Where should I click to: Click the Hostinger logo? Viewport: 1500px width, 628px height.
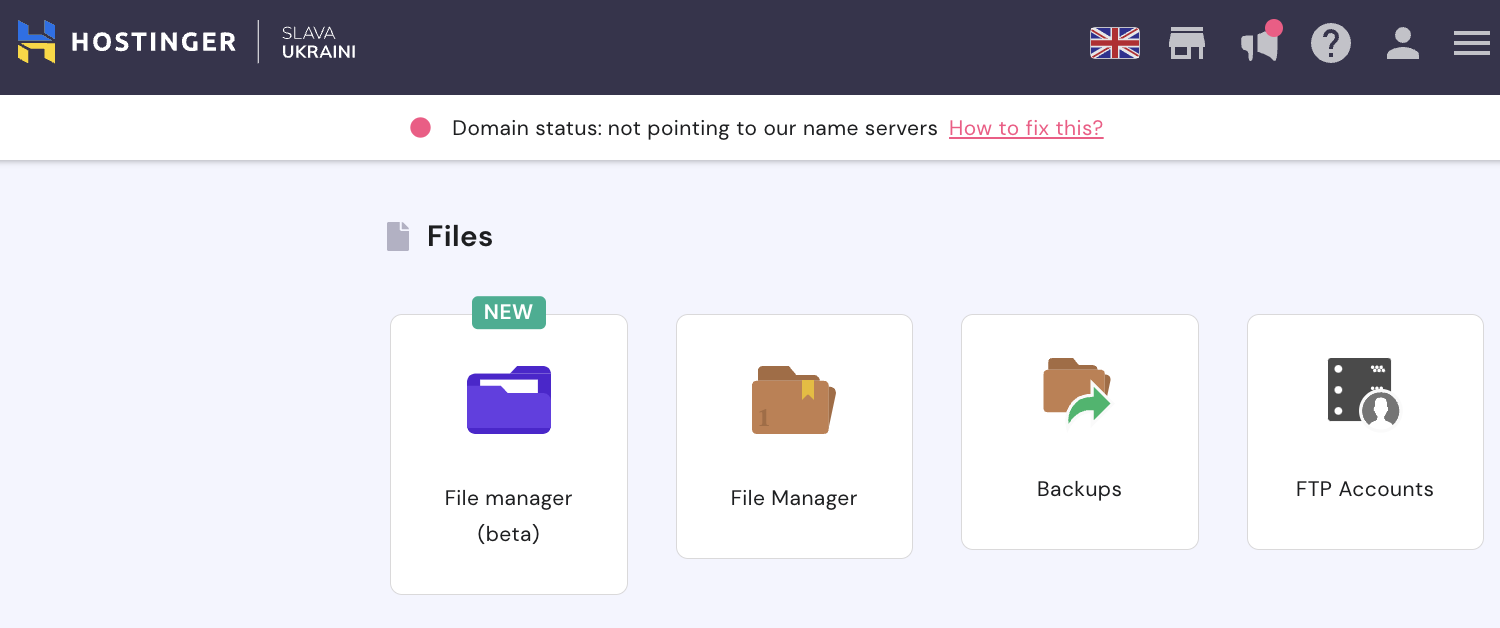[127, 42]
